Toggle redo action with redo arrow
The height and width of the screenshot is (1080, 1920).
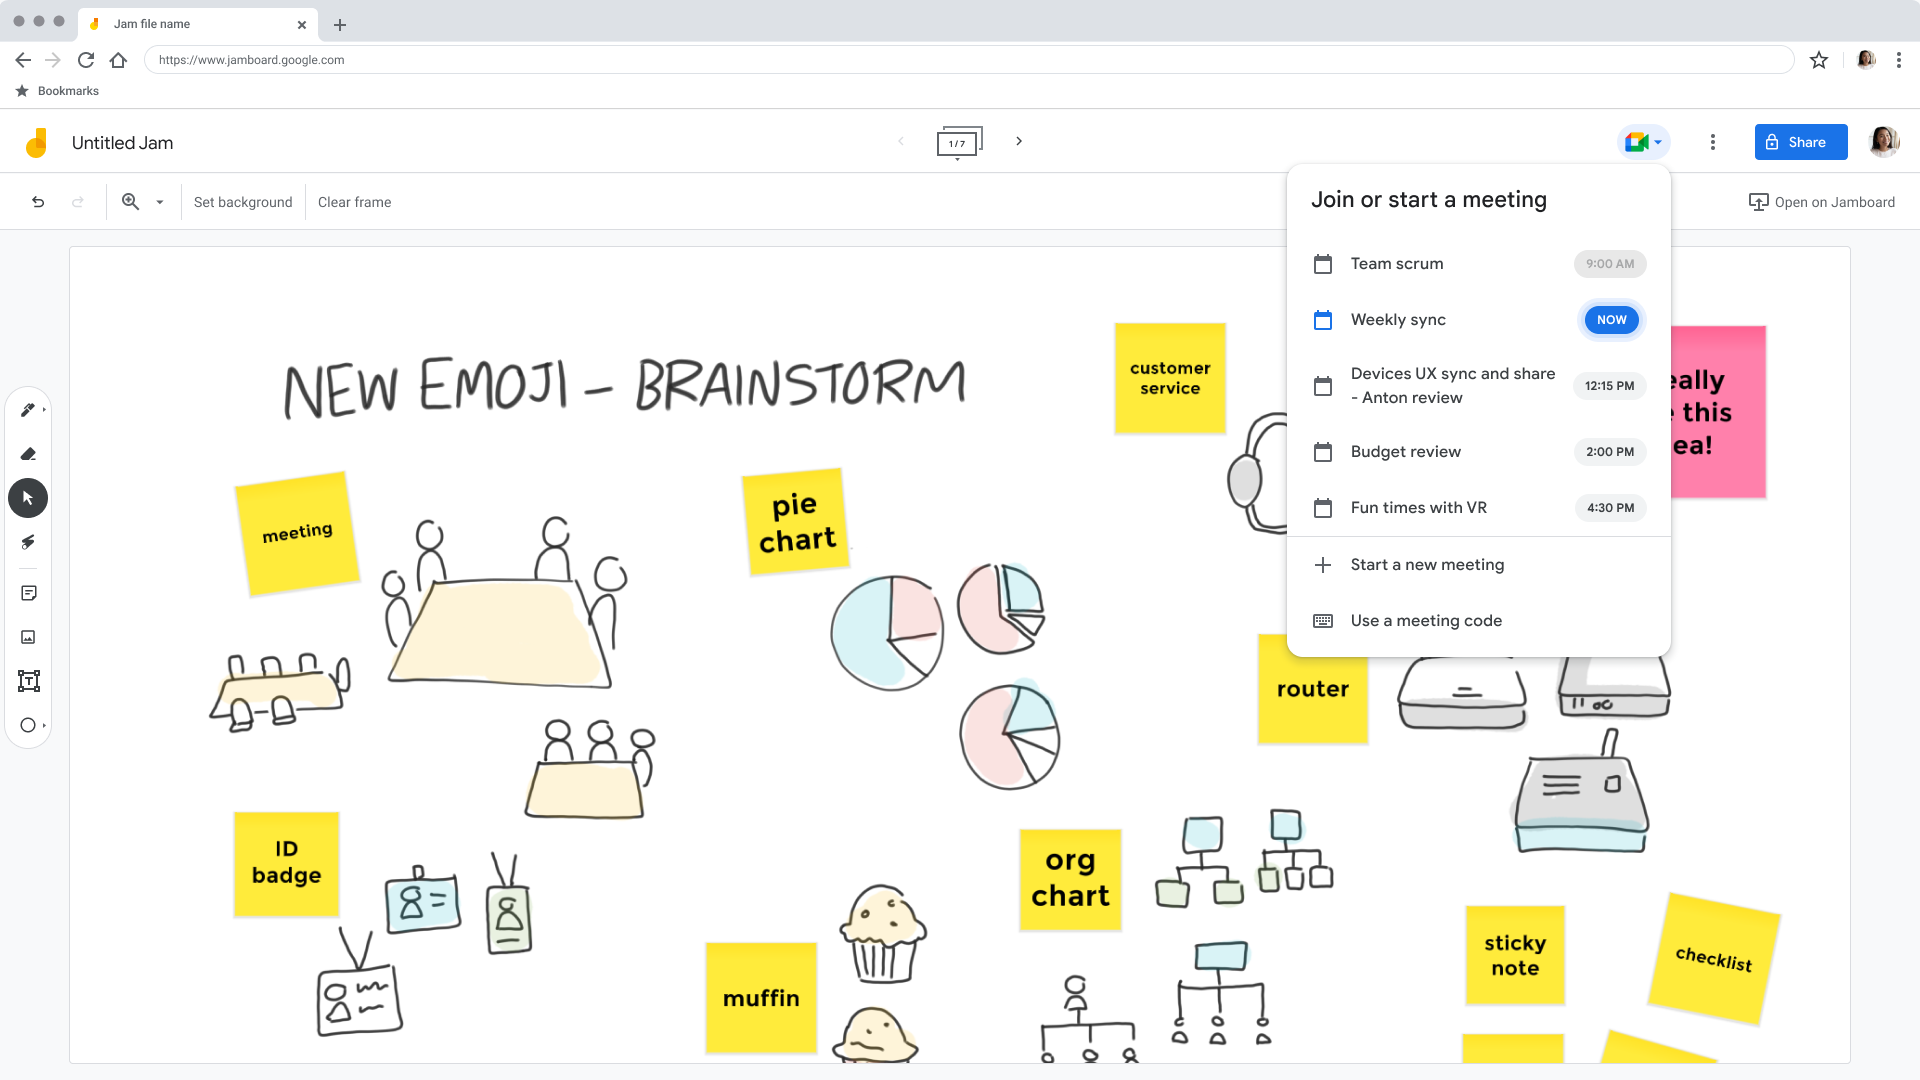pos(76,202)
